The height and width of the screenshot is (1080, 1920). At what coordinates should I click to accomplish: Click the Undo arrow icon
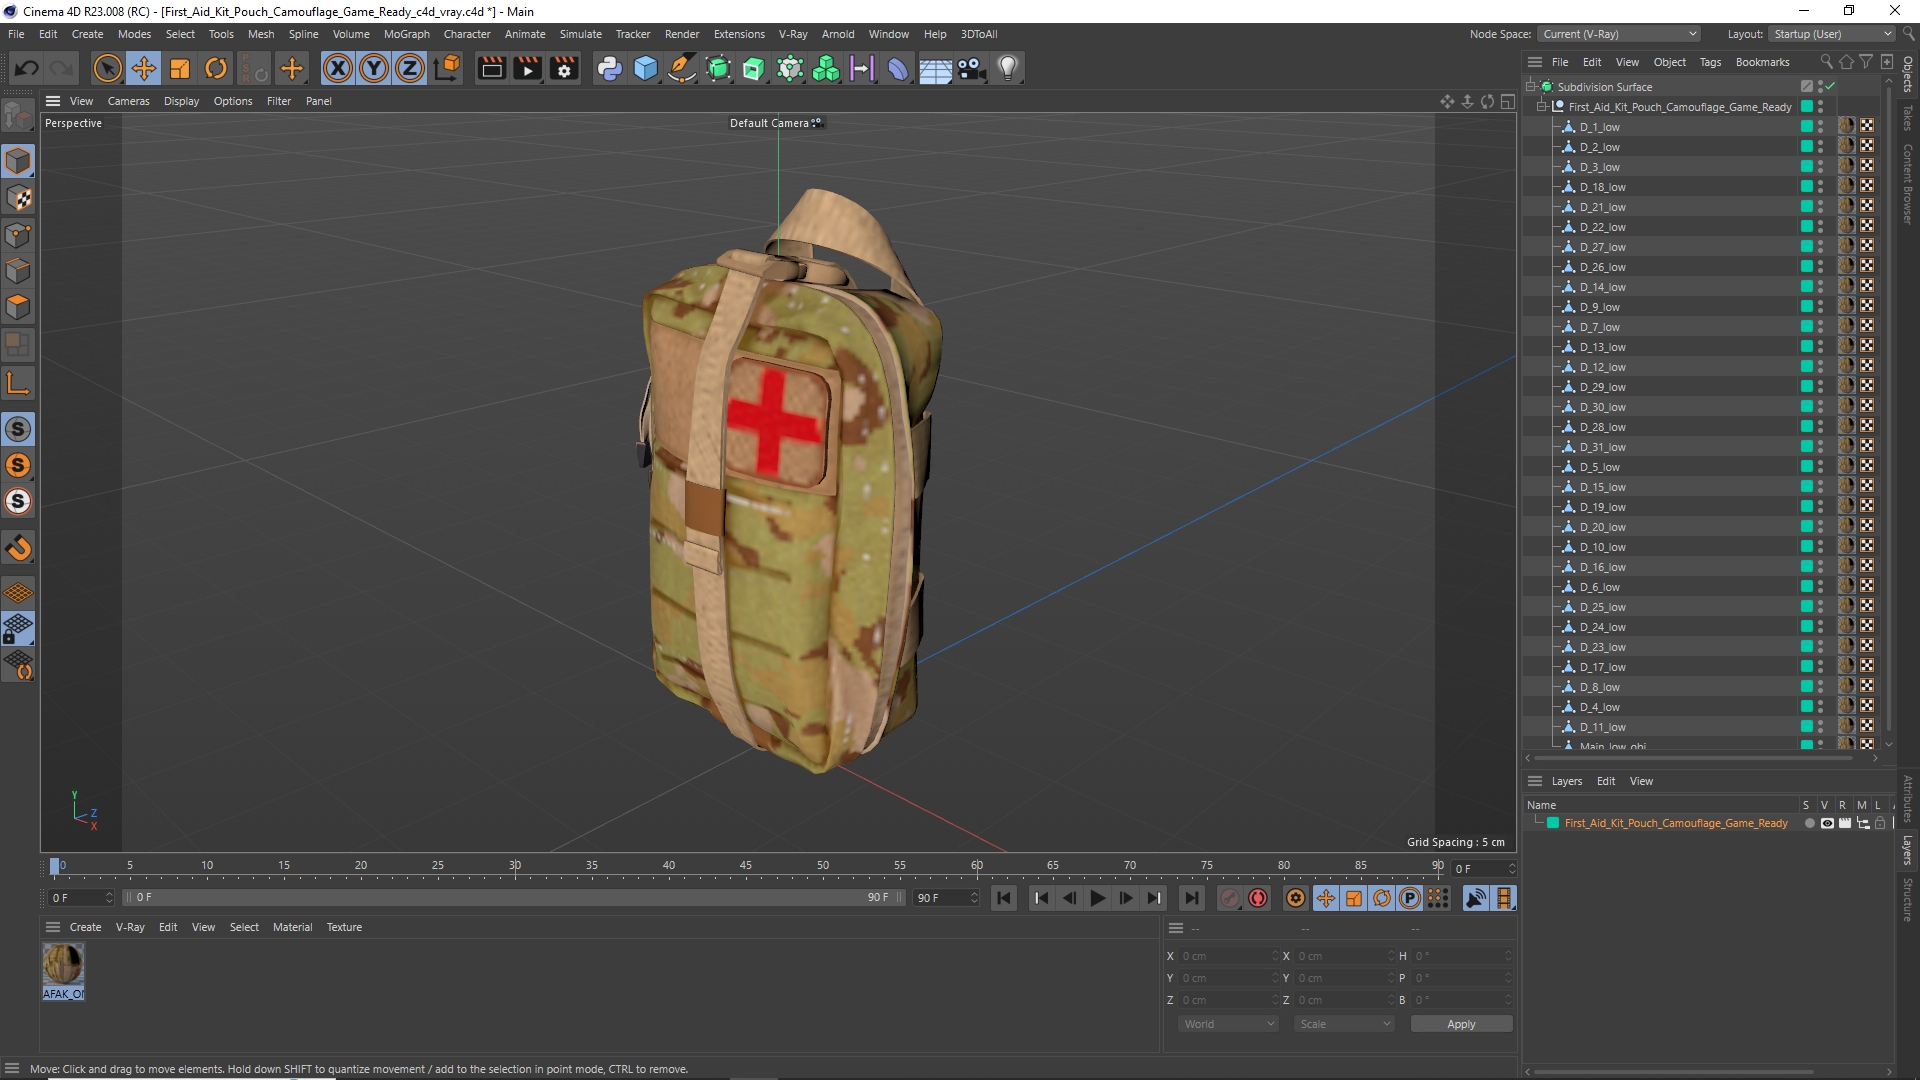27,68
